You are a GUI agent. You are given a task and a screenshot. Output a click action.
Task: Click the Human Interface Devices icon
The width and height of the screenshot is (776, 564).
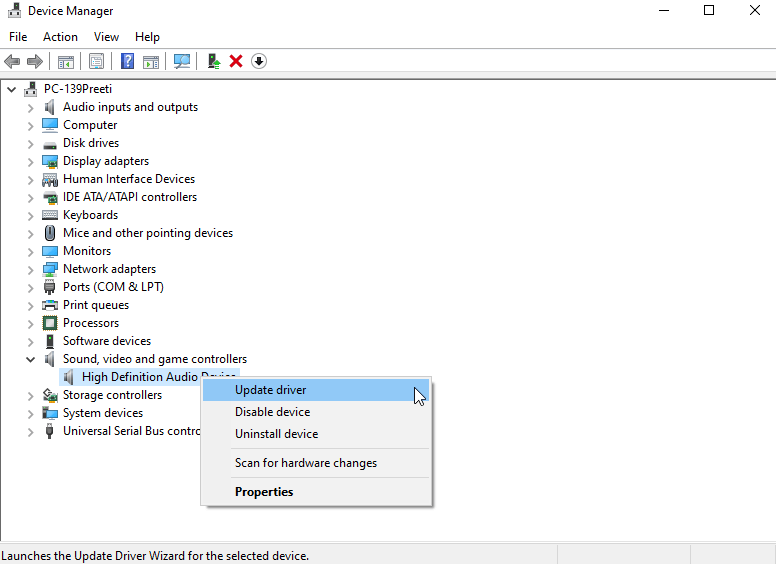[50, 179]
